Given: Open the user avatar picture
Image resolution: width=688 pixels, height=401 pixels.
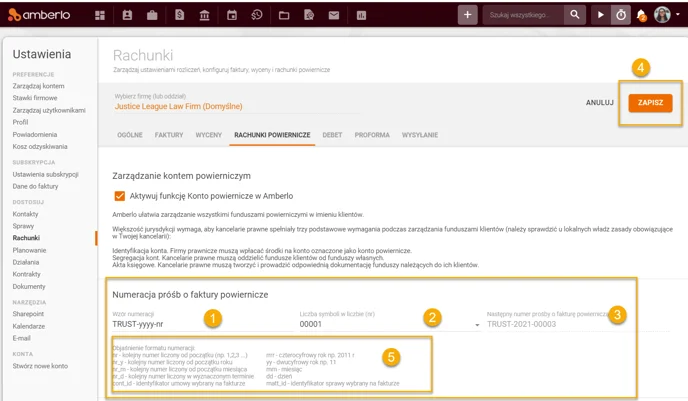Looking at the screenshot, I should pos(662,15).
